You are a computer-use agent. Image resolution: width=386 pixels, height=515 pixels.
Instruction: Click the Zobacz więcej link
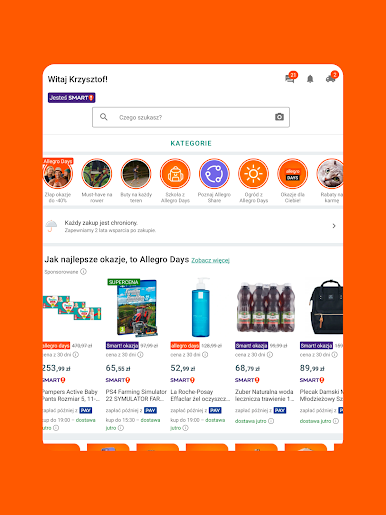pos(210,260)
